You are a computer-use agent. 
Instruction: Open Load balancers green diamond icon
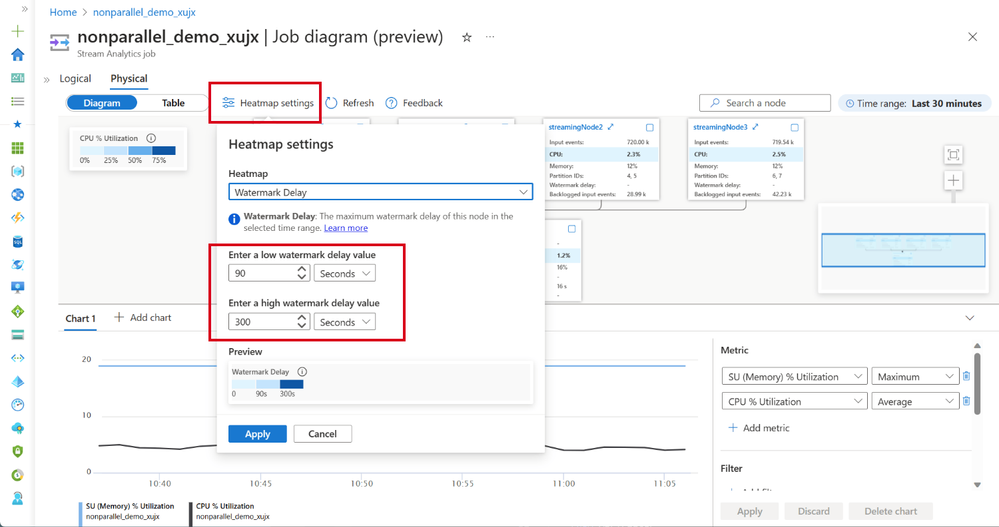(18, 312)
